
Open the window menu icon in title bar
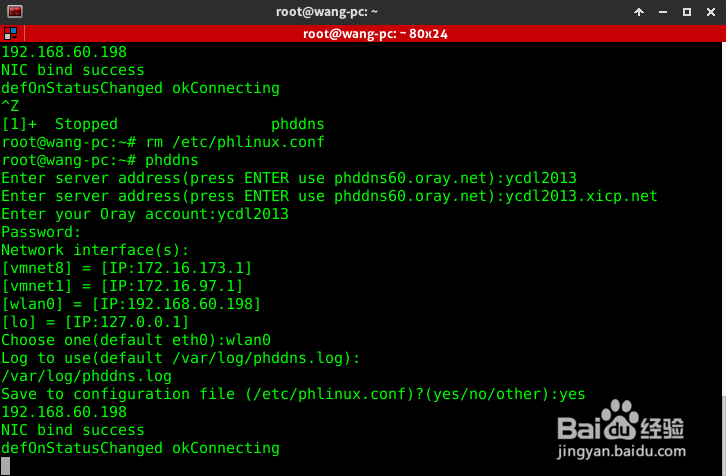10,12
